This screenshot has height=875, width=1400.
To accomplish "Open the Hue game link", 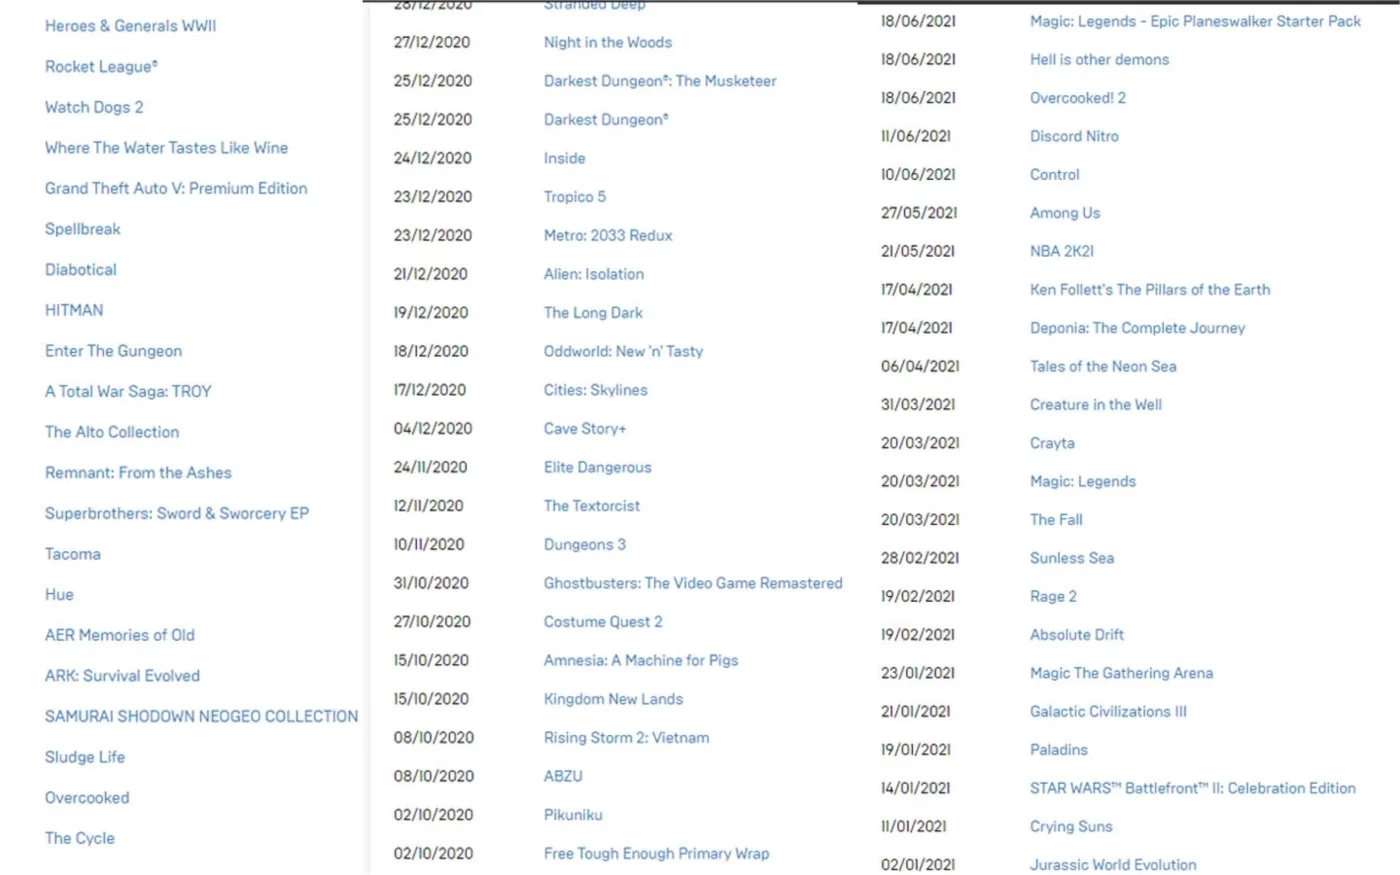I will pos(59,595).
